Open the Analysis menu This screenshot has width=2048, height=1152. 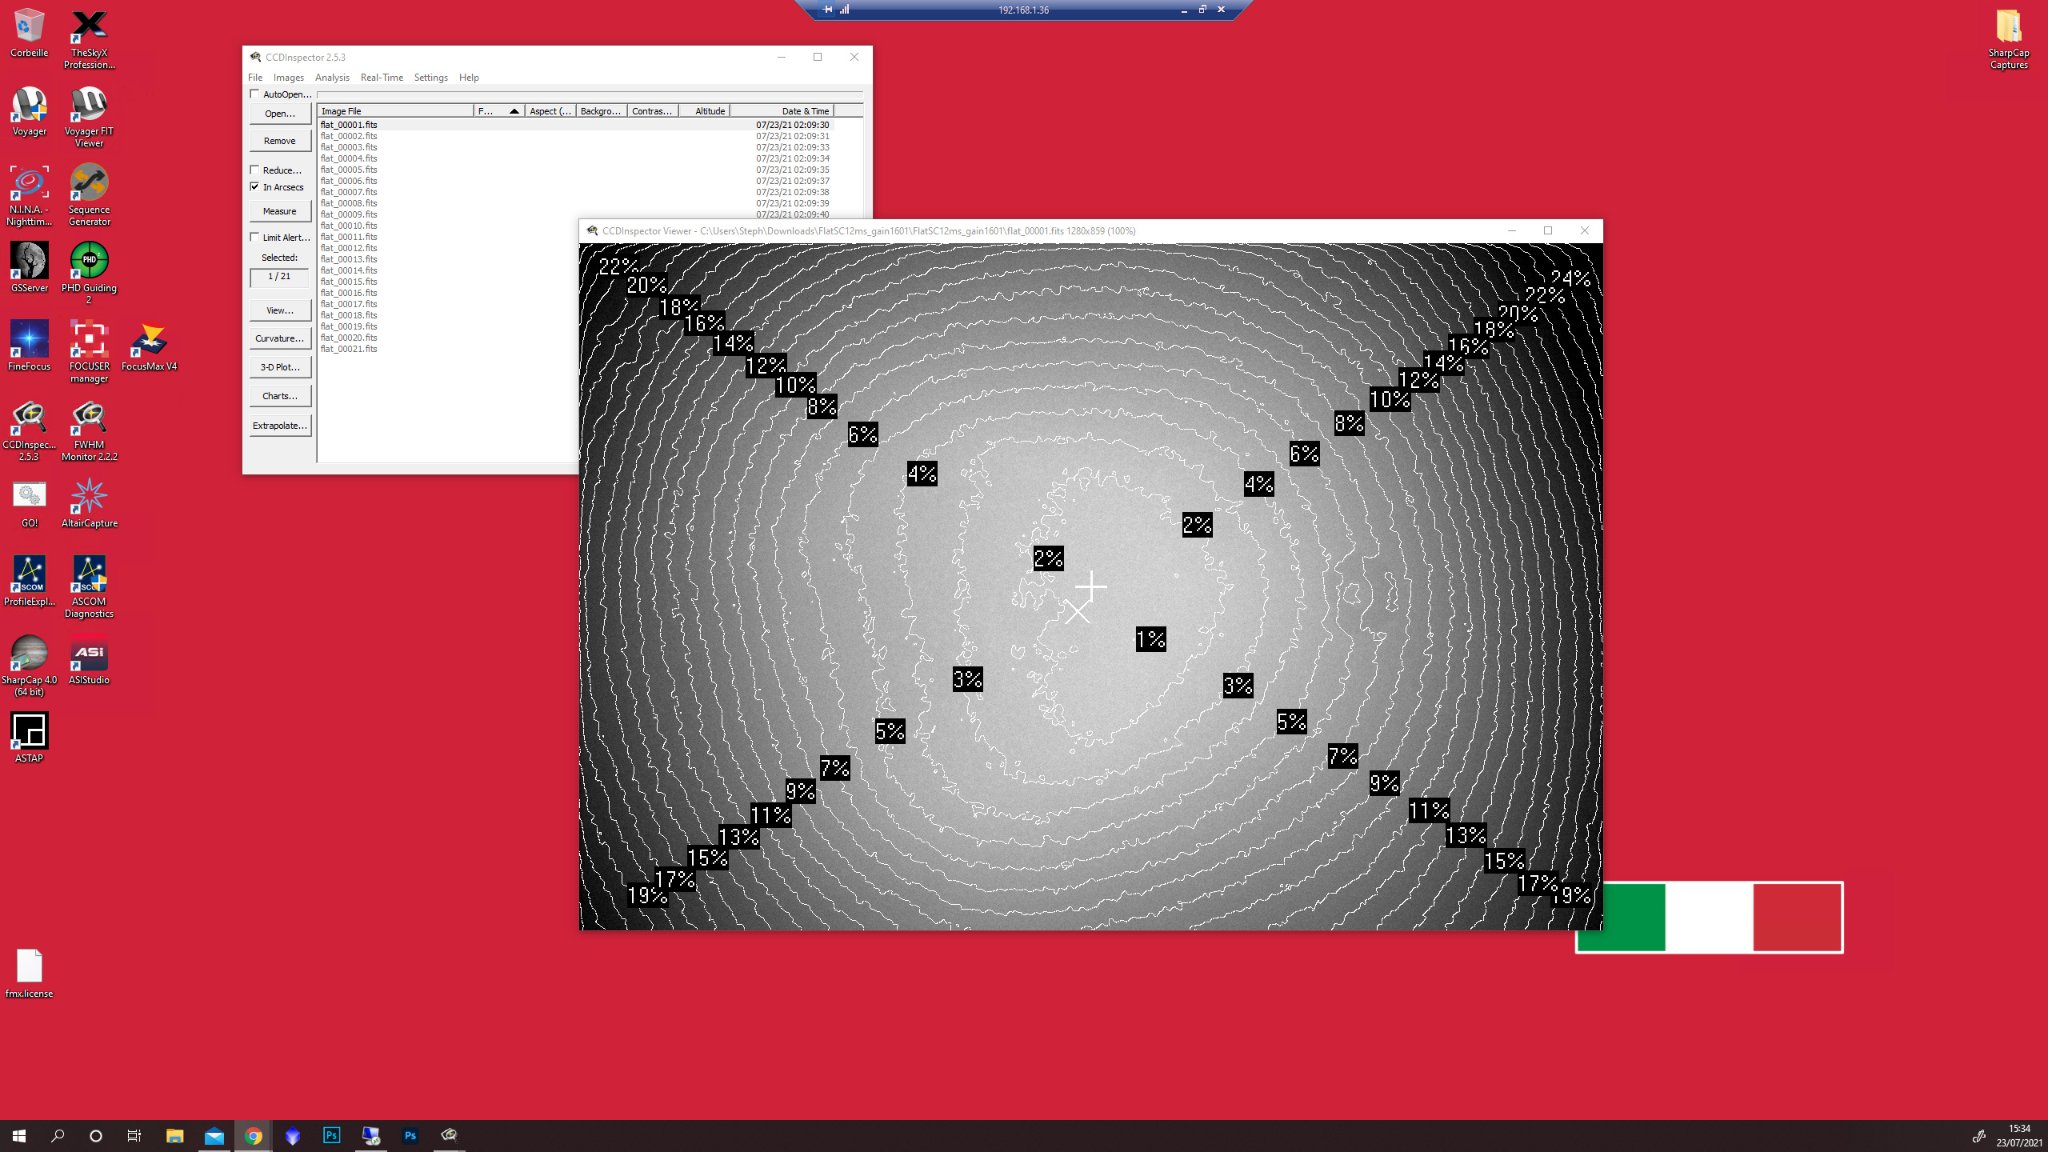pos(332,77)
